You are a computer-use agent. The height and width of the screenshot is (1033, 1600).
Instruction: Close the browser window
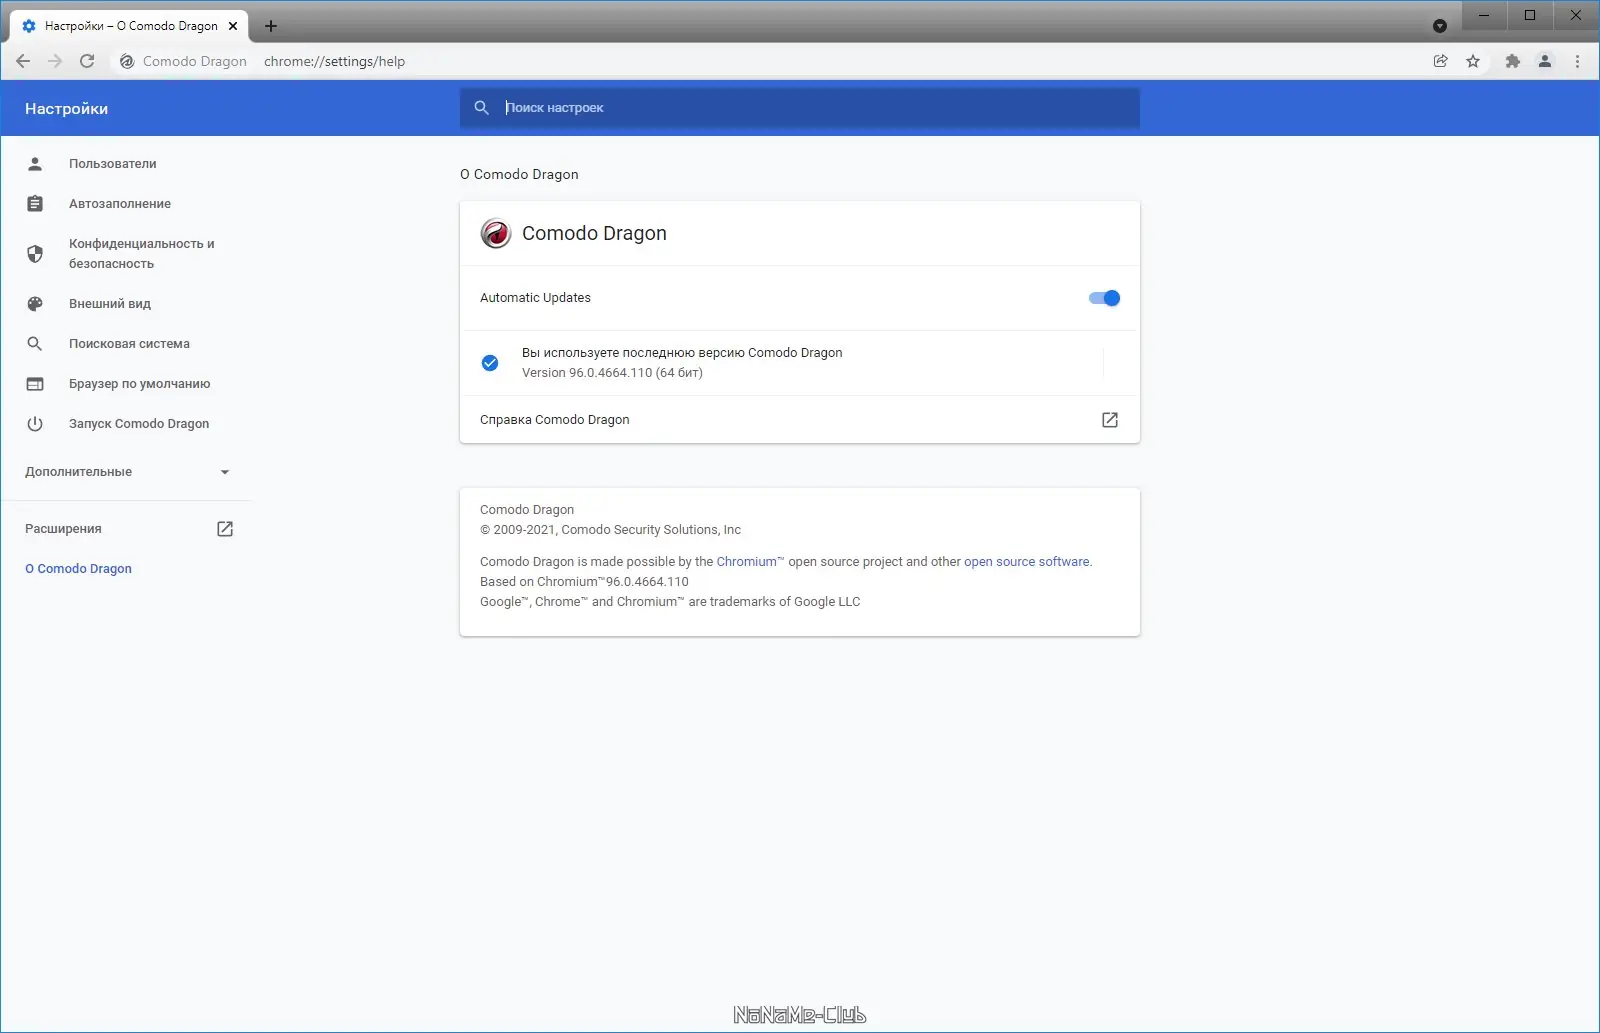[x=1576, y=15]
